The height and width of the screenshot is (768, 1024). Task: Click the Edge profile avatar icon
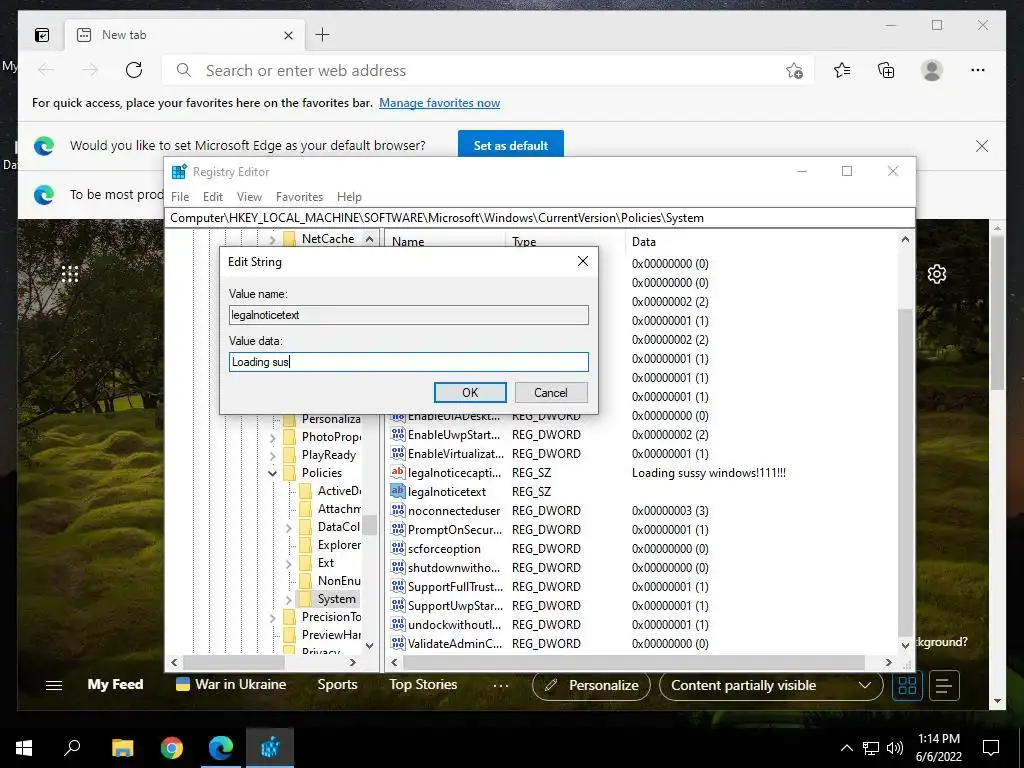932,70
